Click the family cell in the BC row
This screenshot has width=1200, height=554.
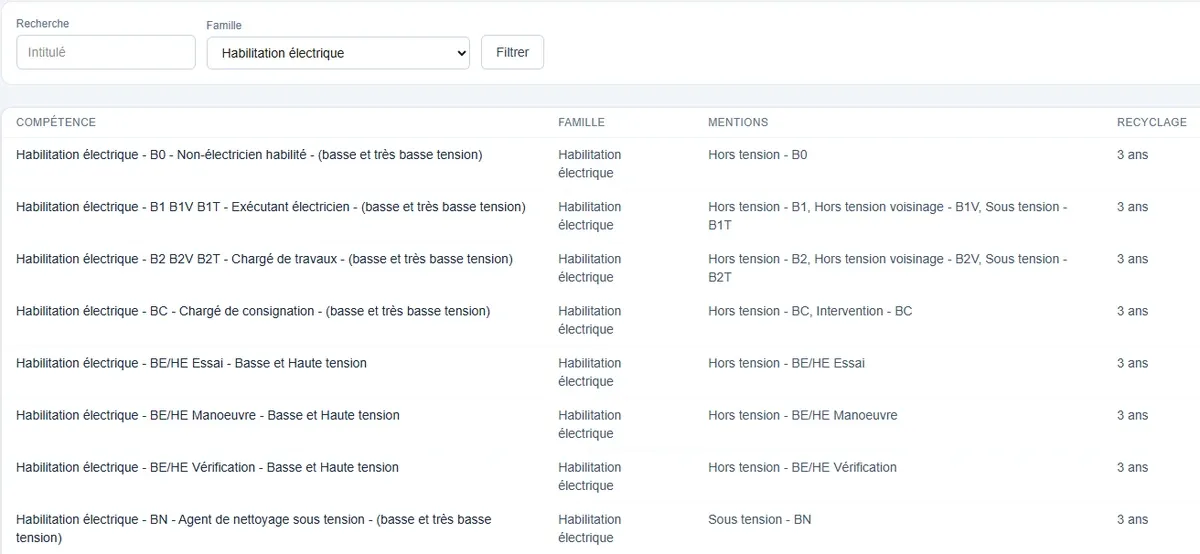click(589, 320)
